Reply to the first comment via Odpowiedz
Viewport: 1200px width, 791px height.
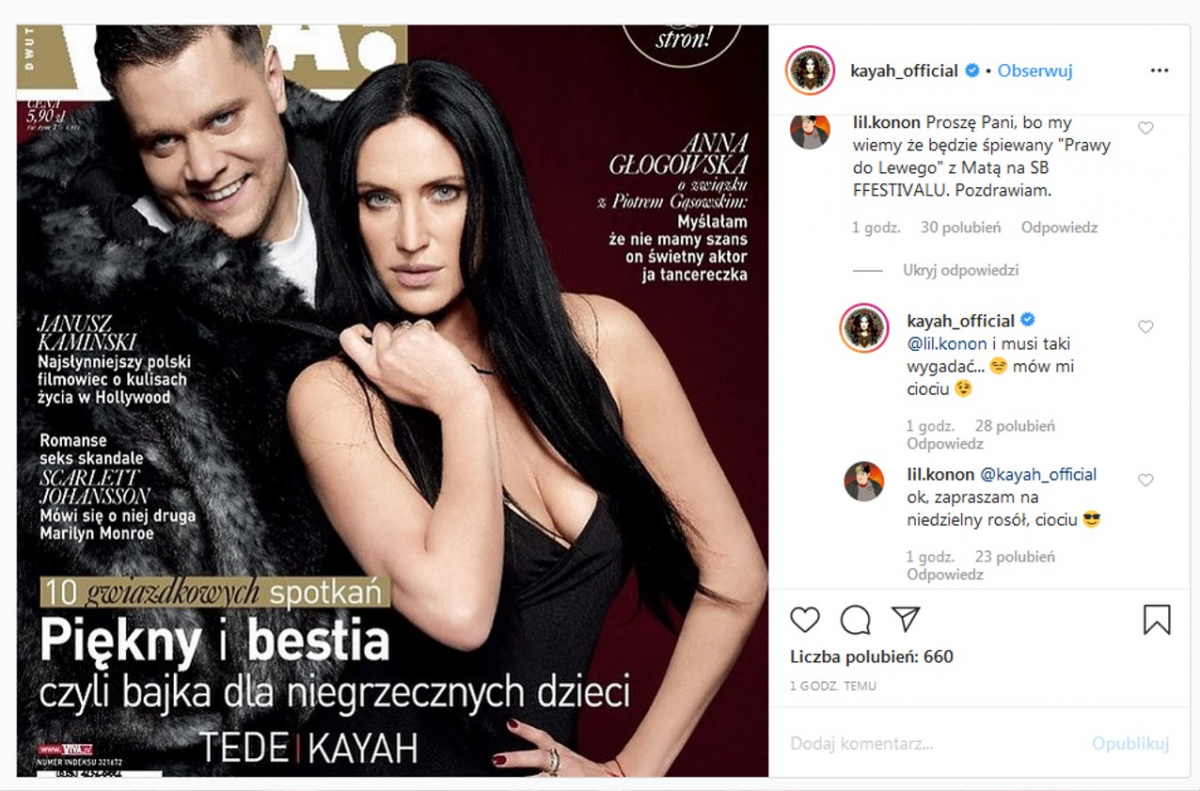click(x=1059, y=227)
